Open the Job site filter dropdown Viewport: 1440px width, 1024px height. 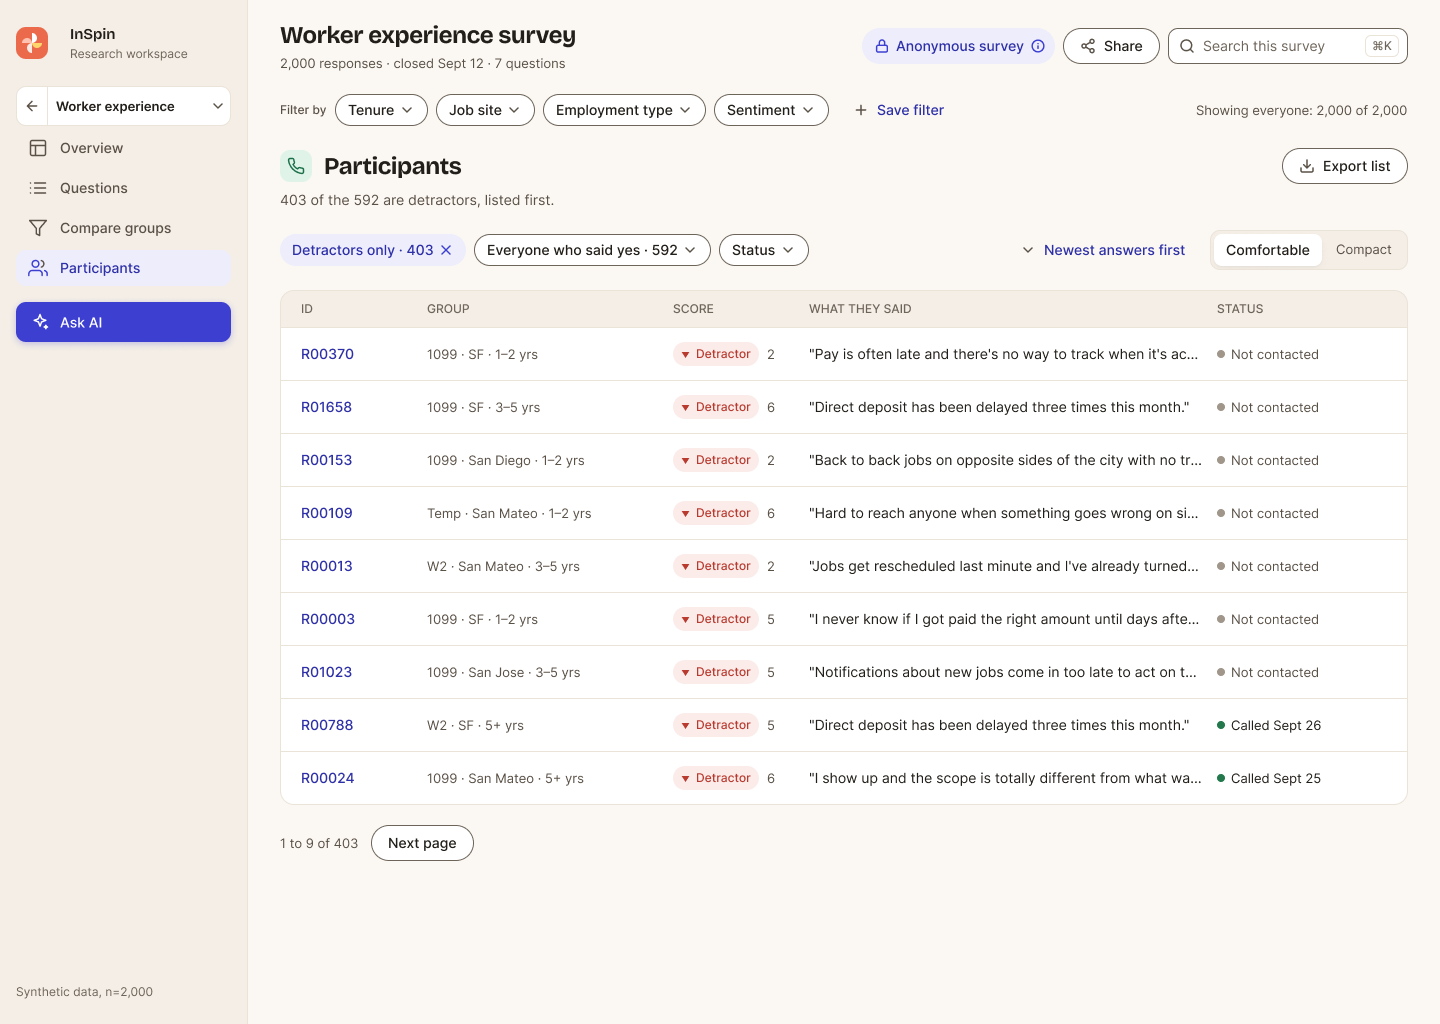[485, 110]
